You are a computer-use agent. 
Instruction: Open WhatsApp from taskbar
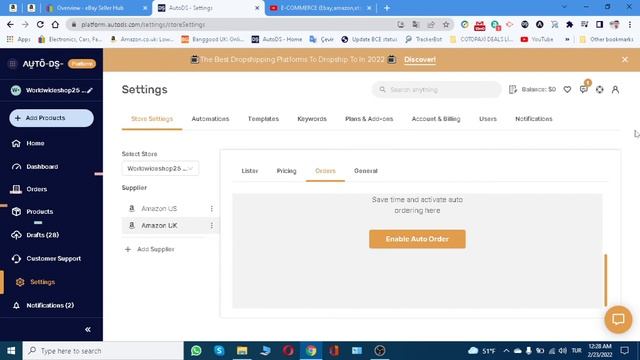coord(196,351)
